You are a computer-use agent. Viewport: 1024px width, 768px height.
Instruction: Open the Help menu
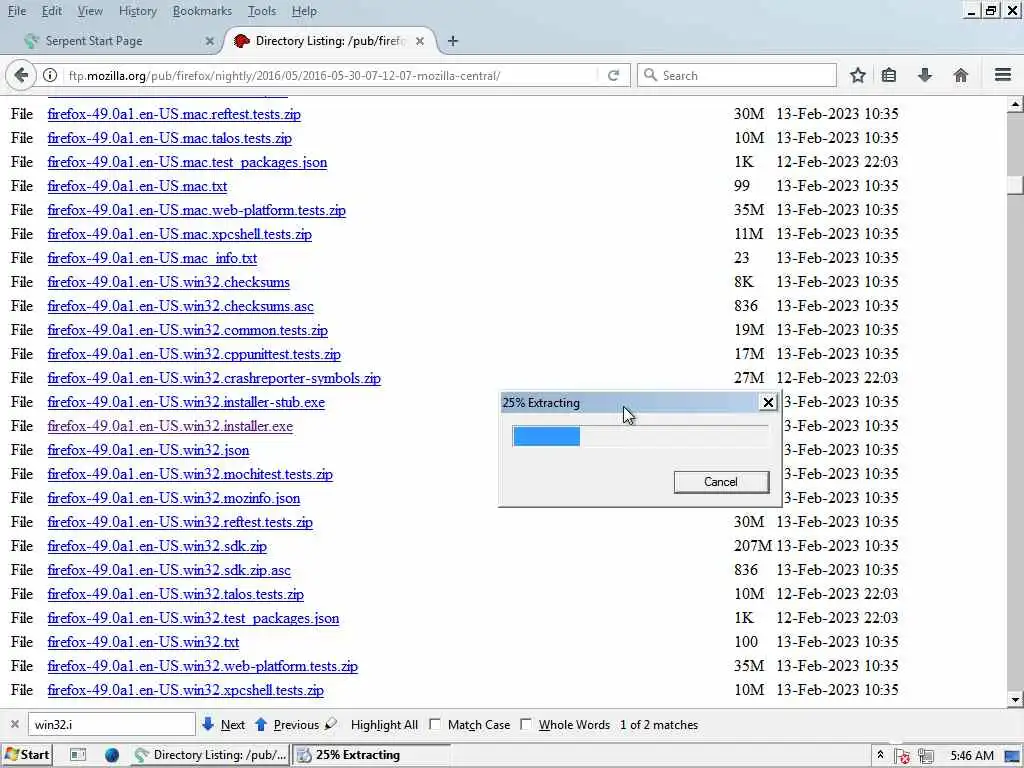(304, 11)
